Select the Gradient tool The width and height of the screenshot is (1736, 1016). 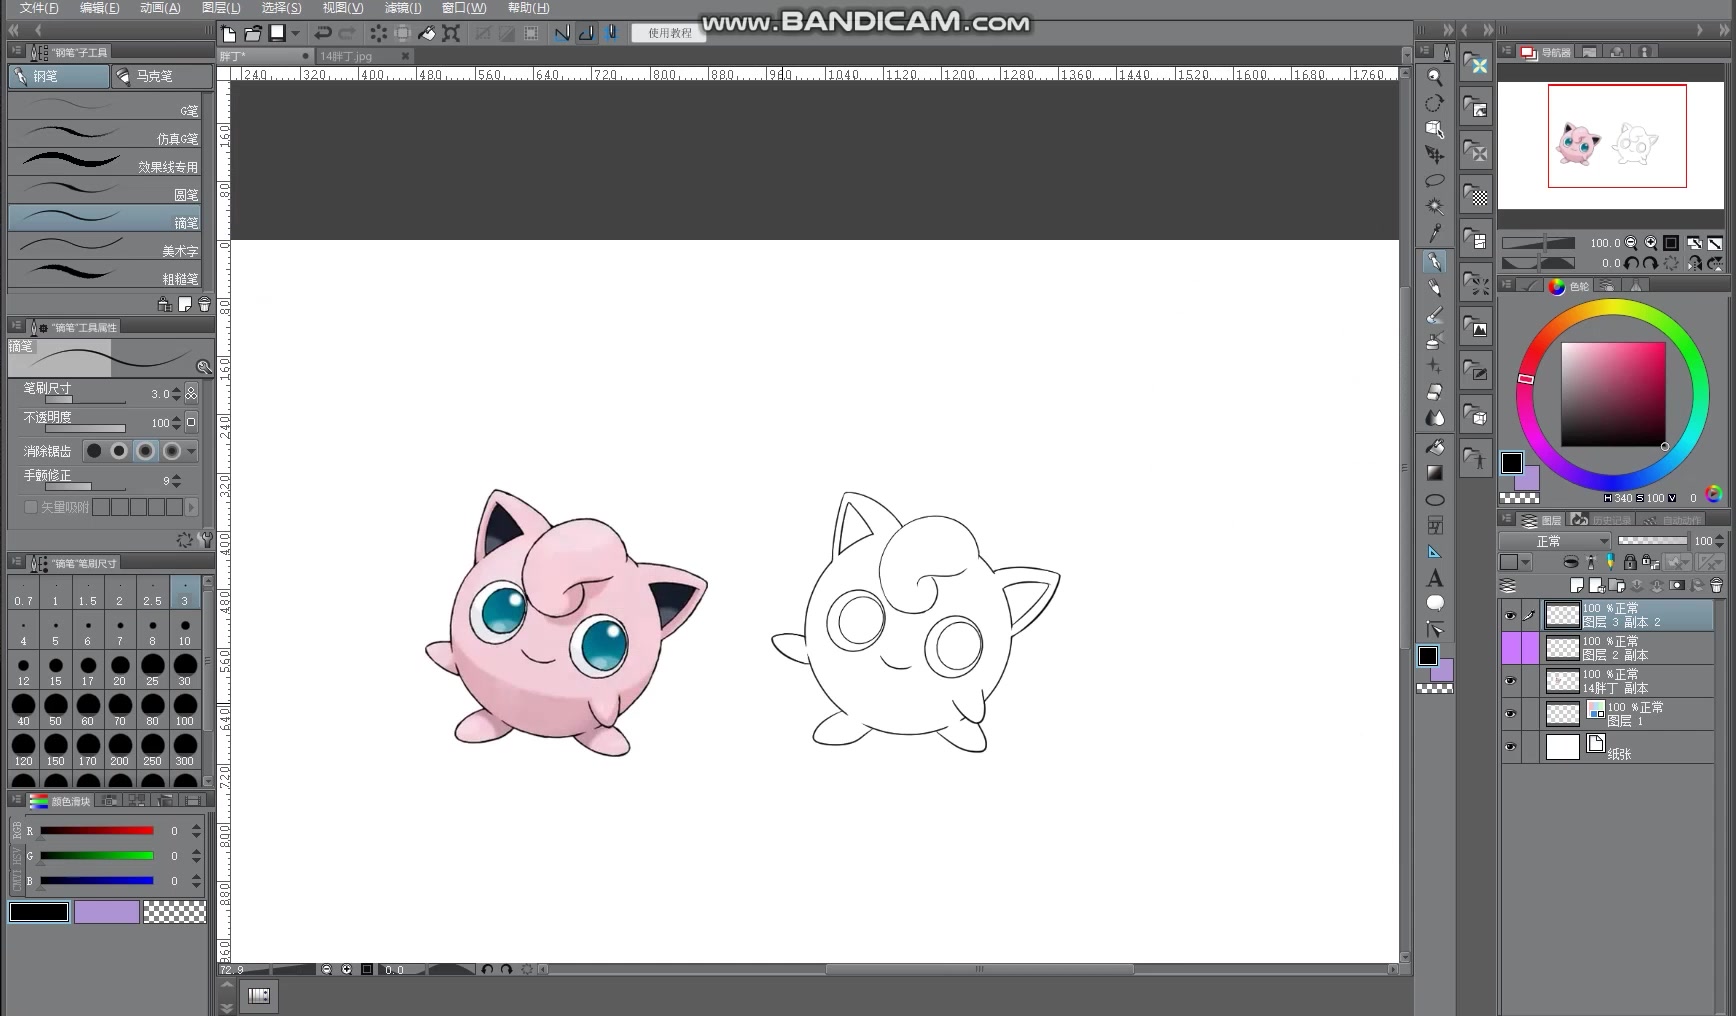1434,473
